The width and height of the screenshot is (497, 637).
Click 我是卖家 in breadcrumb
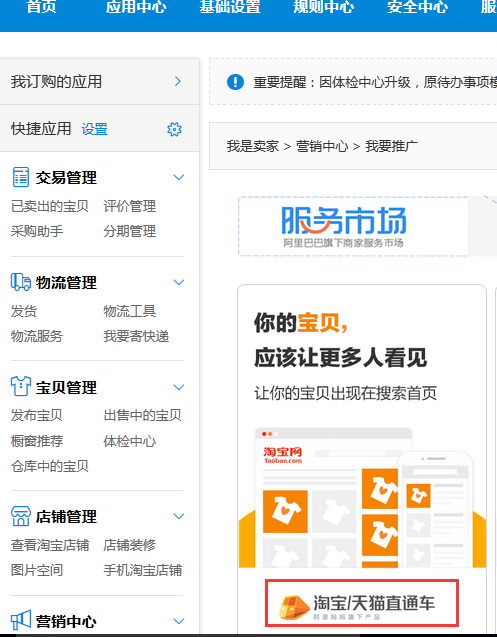(x=252, y=146)
